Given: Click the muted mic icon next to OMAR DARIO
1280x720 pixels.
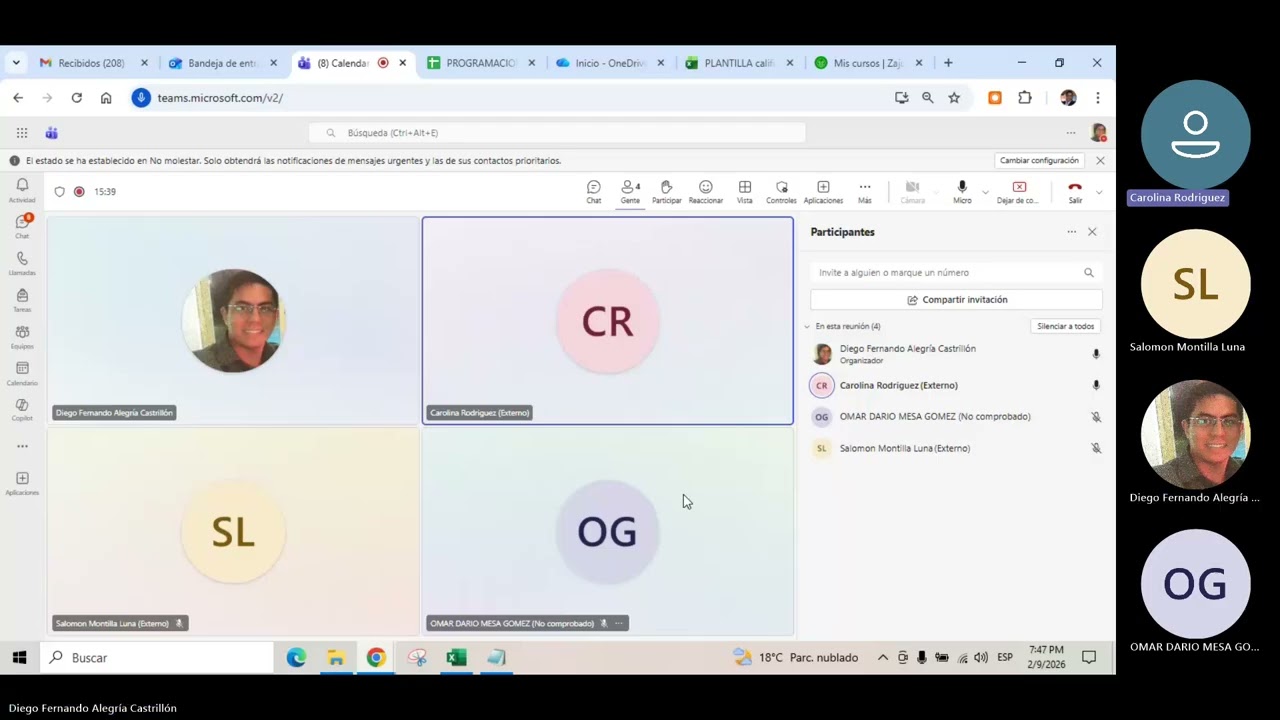Looking at the screenshot, I should pos(1096,417).
